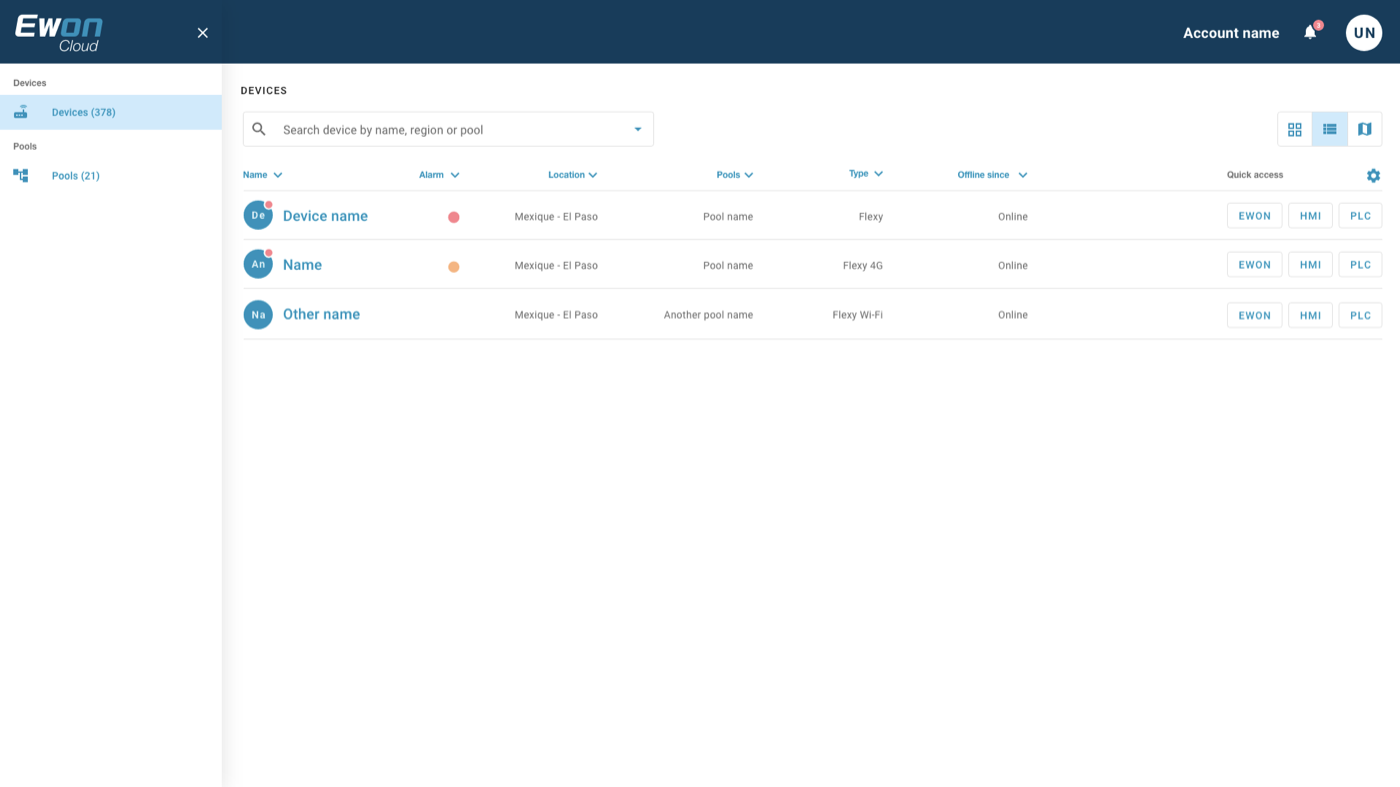Click the Pools icon in the sidebar
Image resolution: width=1400 pixels, height=787 pixels.
[x=21, y=175]
